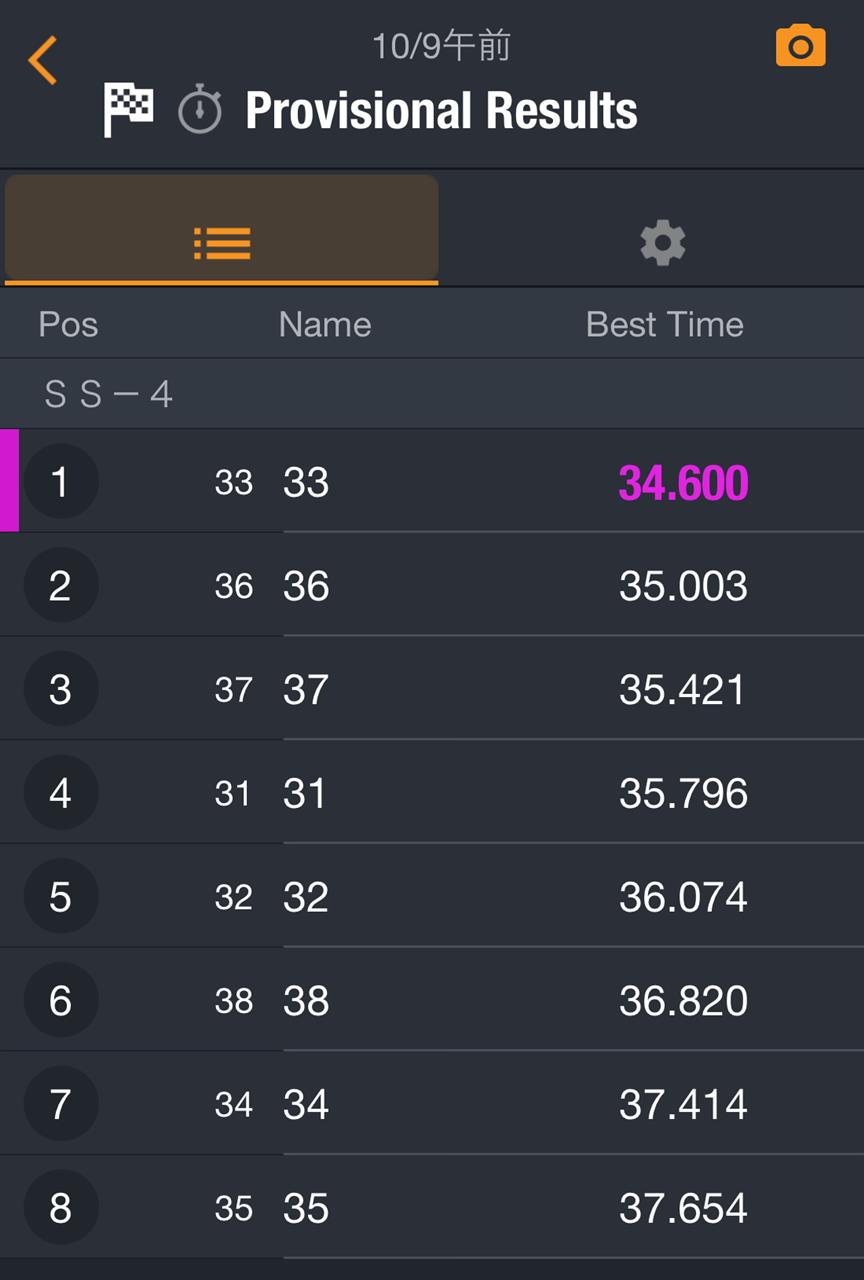Open the first-place row for racer 33
Image resolution: width=864 pixels, height=1280 pixels.
[x=432, y=481]
